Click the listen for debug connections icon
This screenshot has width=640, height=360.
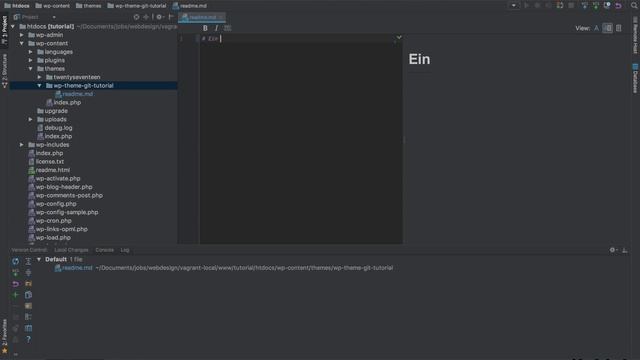[560, 6]
